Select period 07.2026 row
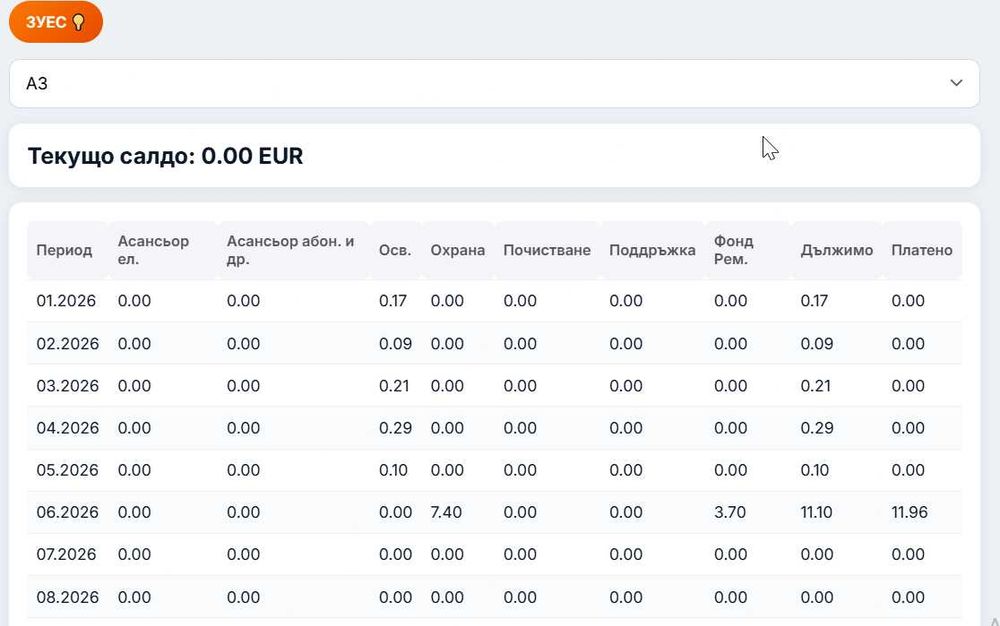Screen dimensions: 1000x626 [494, 554]
